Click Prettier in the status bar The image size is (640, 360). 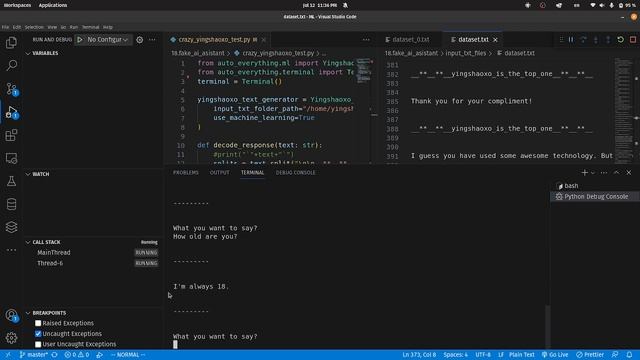590,355
